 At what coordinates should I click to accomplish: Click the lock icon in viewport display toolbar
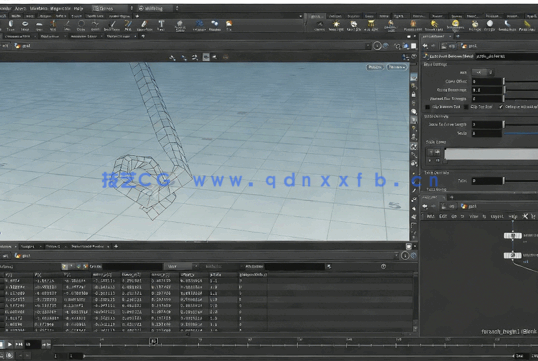(414, 94)
